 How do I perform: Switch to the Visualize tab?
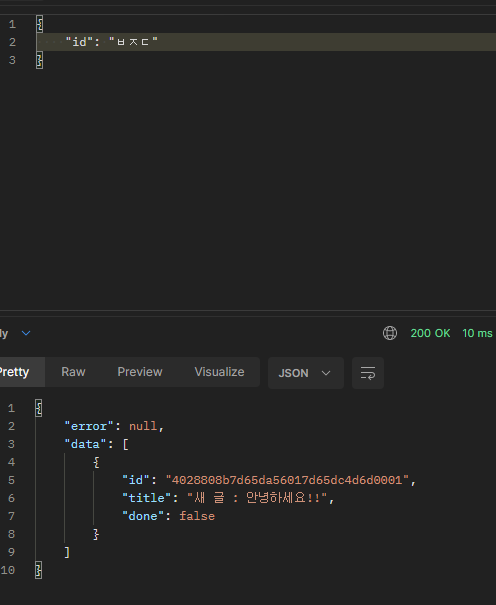219,372
